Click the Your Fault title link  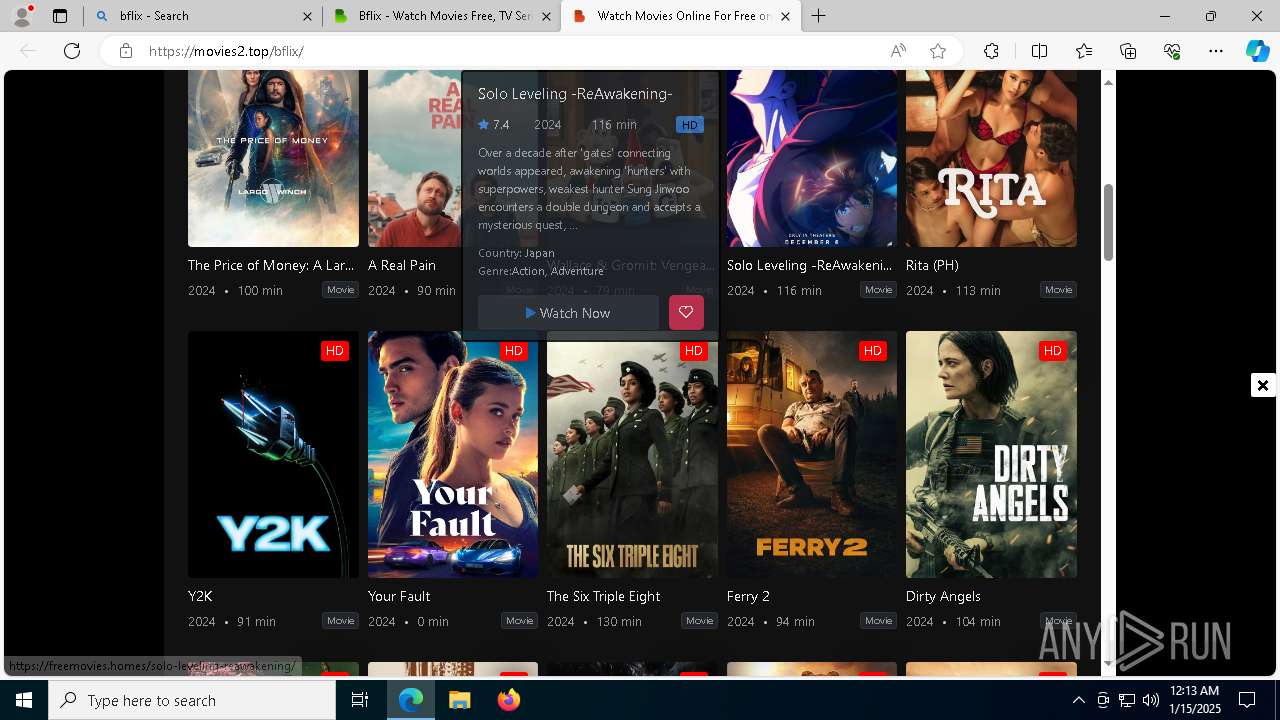(399, 596)
